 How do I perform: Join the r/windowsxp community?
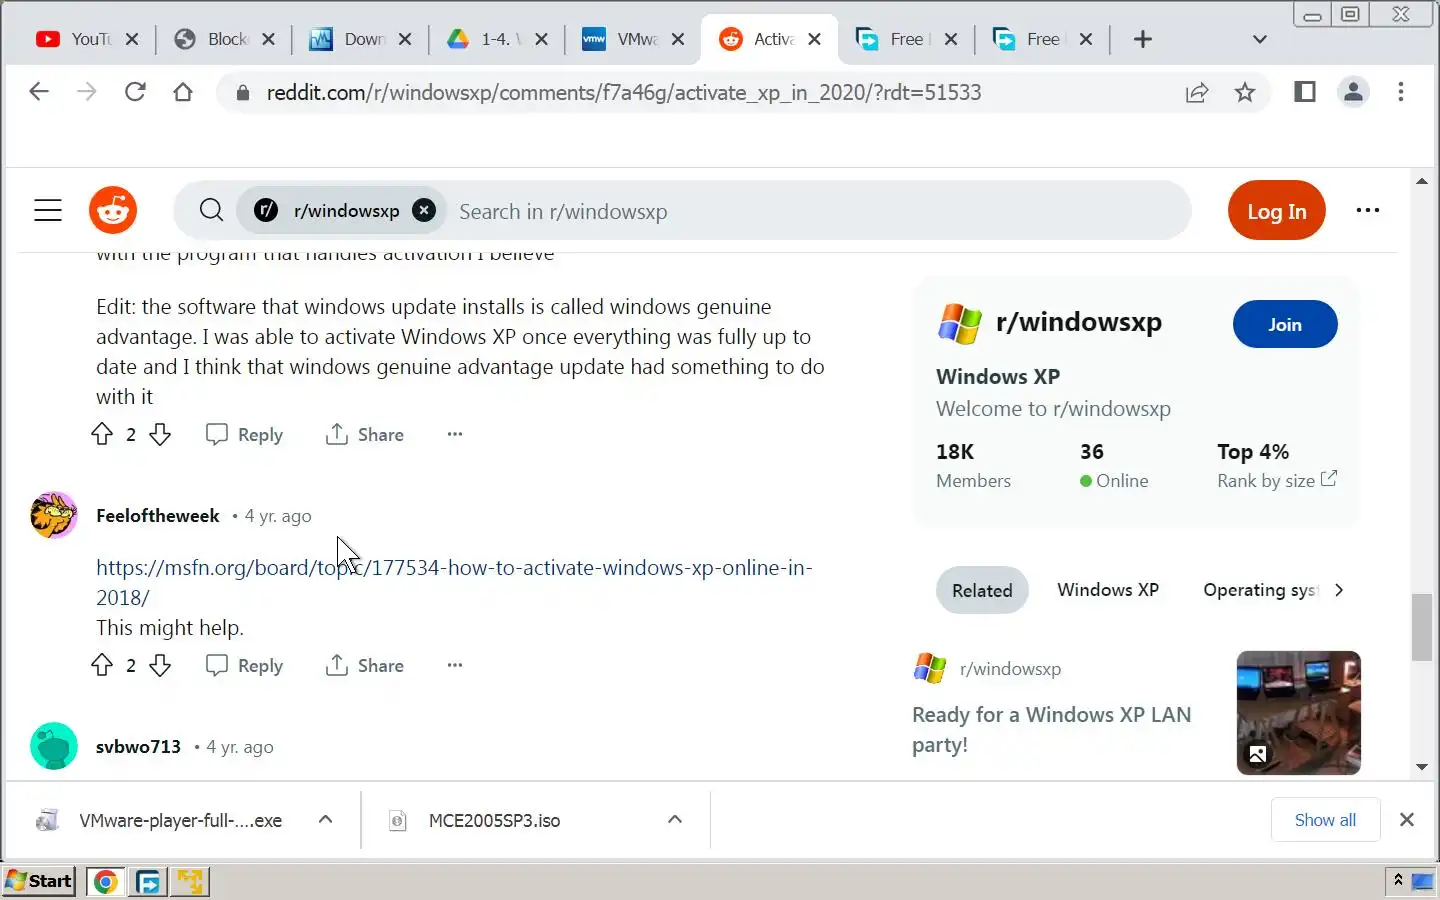1285,324
